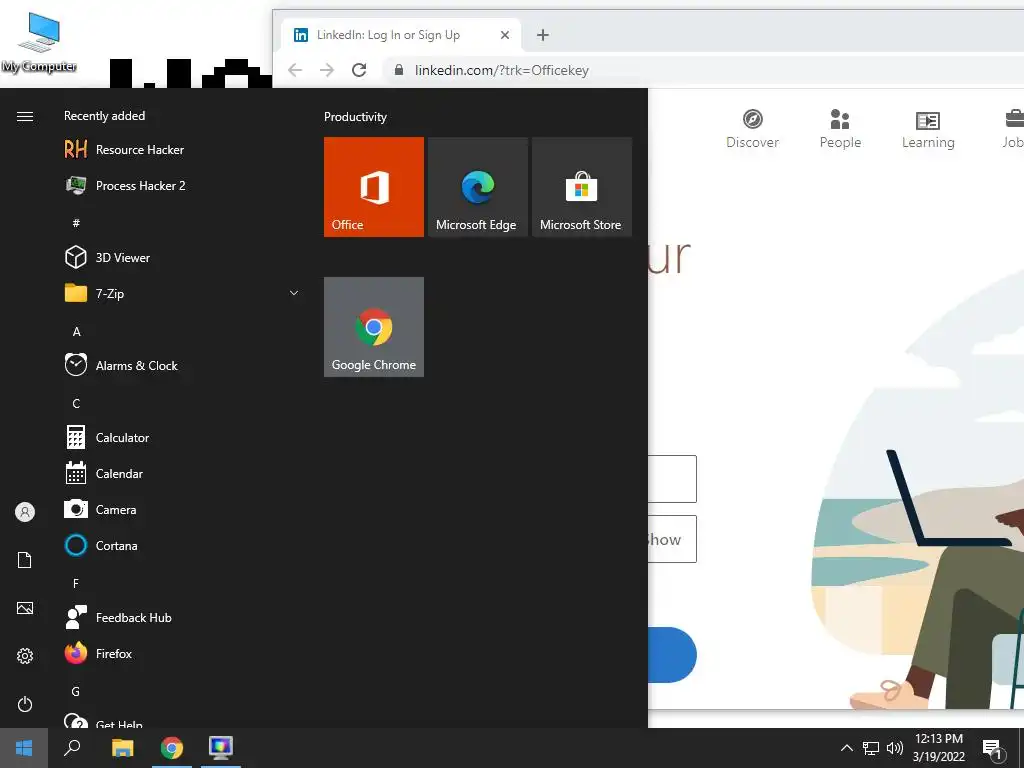
Task: Open the Pictures shortcut in Start rail
Action: coord(25,608)
